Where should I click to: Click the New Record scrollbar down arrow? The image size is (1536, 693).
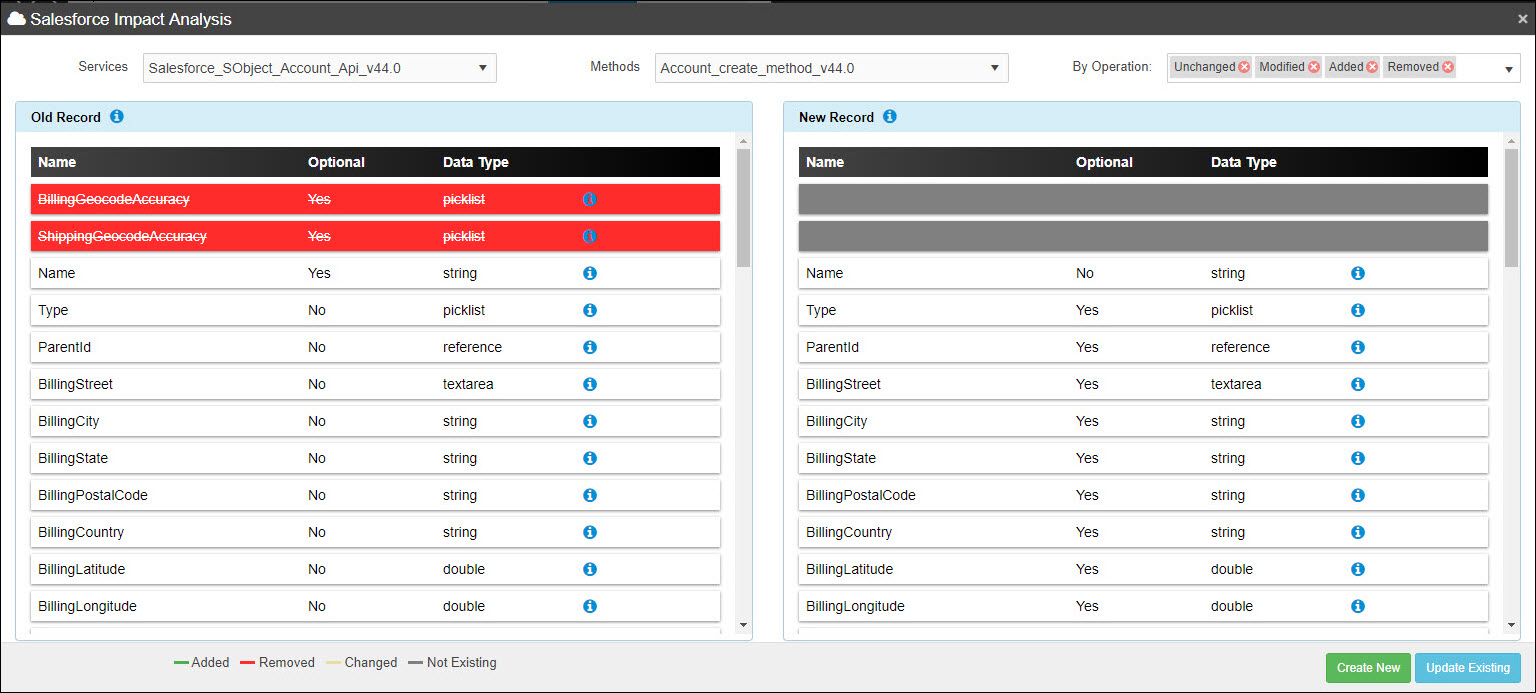coord(1511,625)
